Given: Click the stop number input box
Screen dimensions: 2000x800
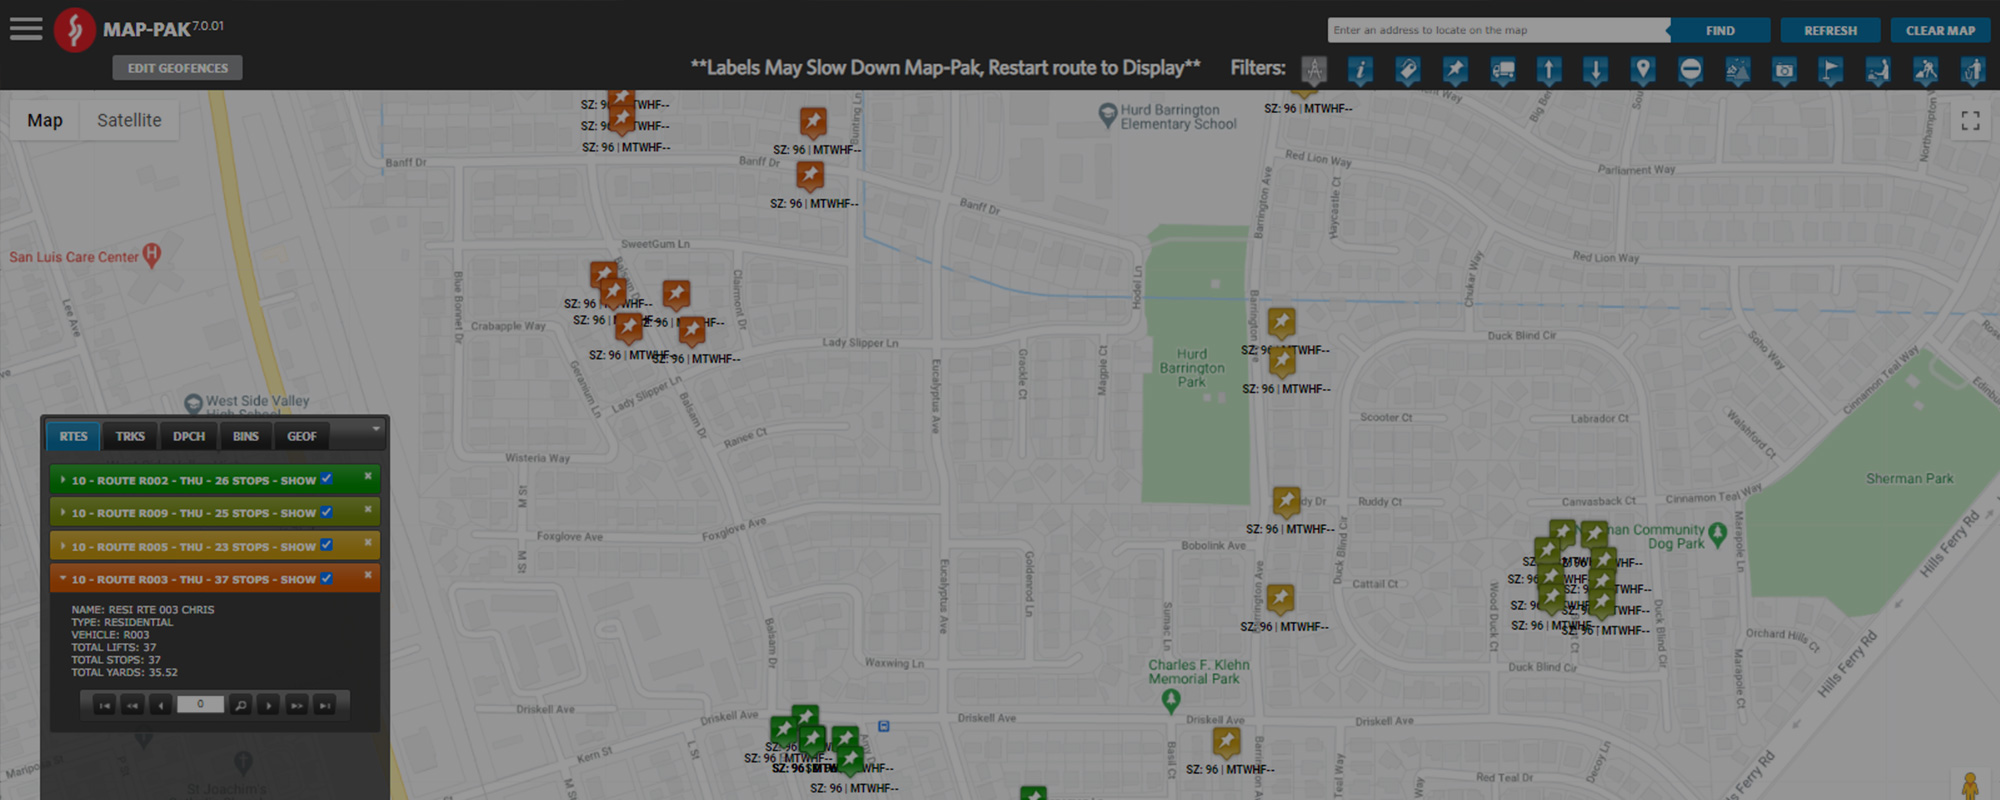Looking at the screenshot, I should tap(200, 704).
